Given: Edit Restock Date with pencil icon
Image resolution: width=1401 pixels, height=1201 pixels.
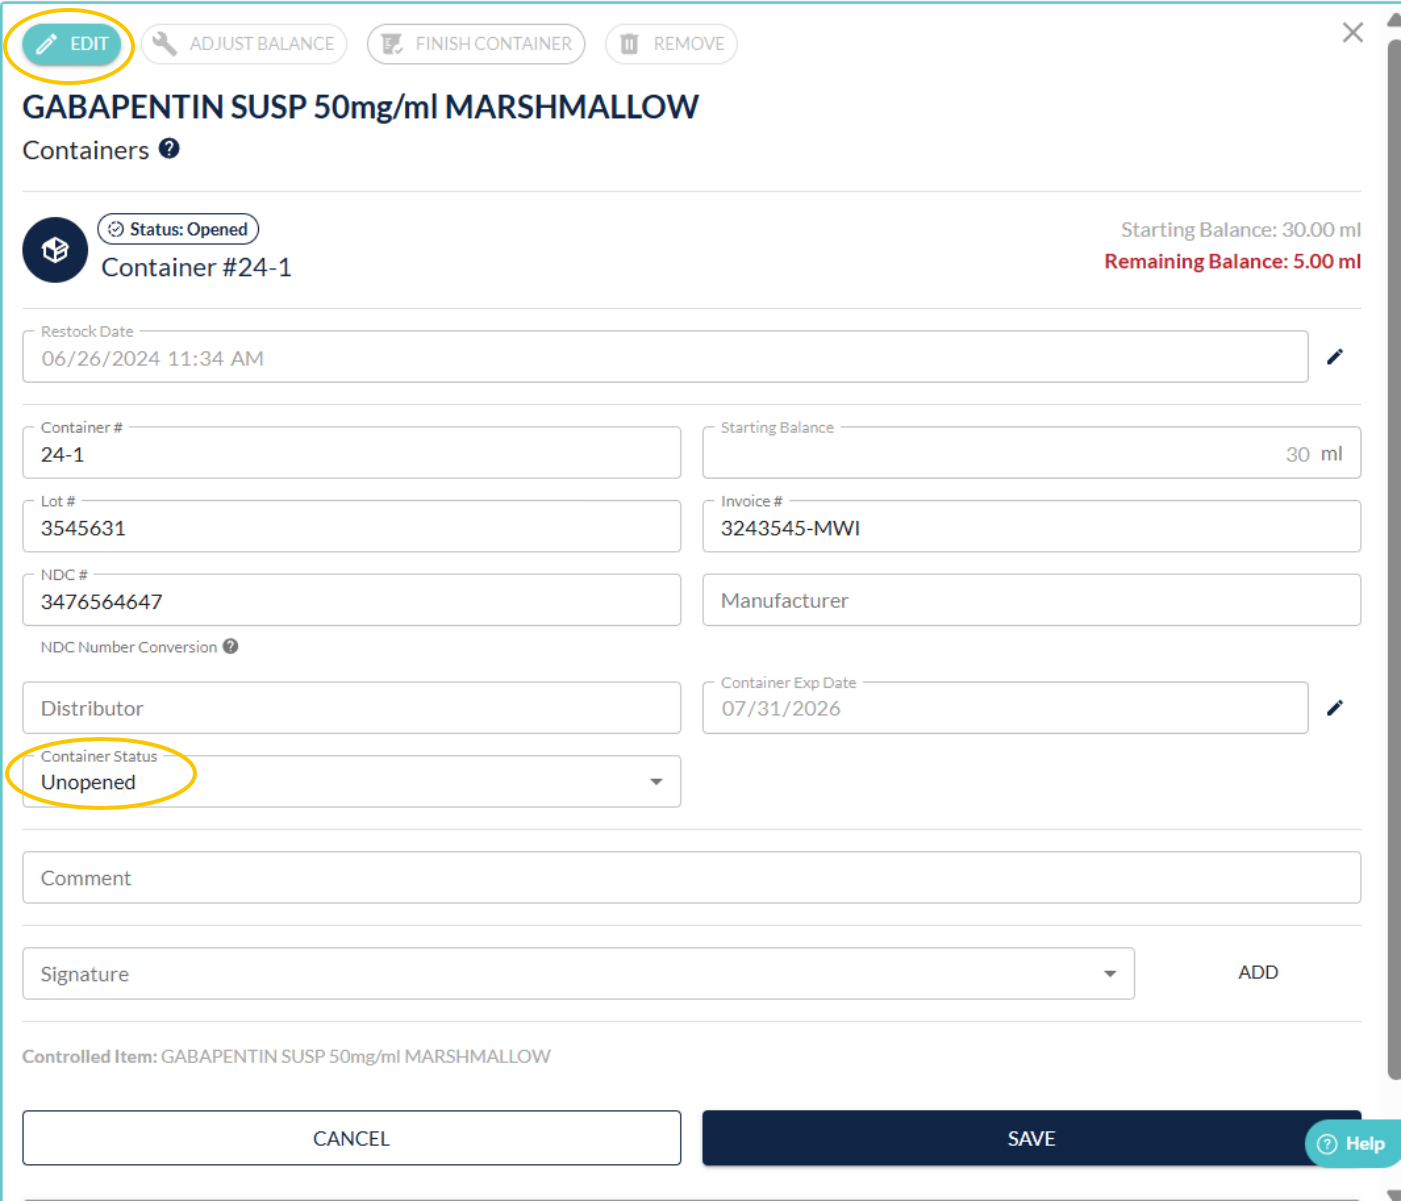Looking at the screenshot, I should tap(1335, 357).
